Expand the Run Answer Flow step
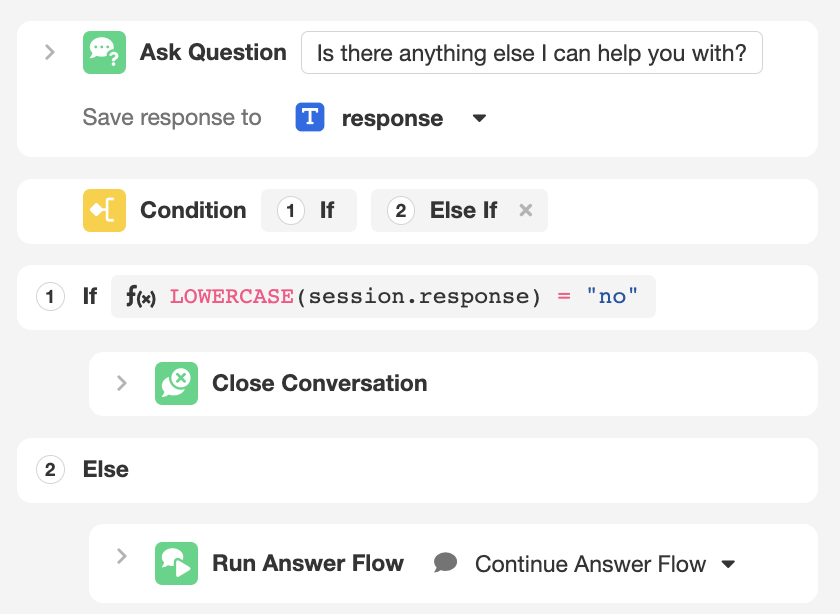 tap(122, 556)
